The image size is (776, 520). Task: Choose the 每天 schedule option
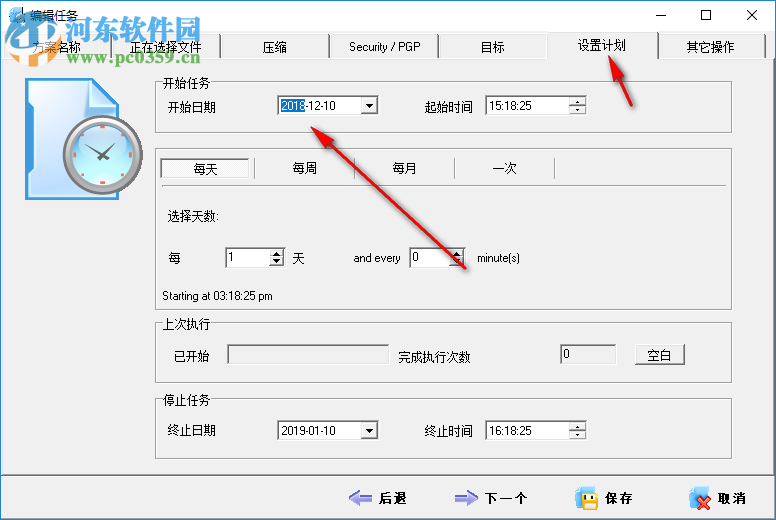coord(205,169)
